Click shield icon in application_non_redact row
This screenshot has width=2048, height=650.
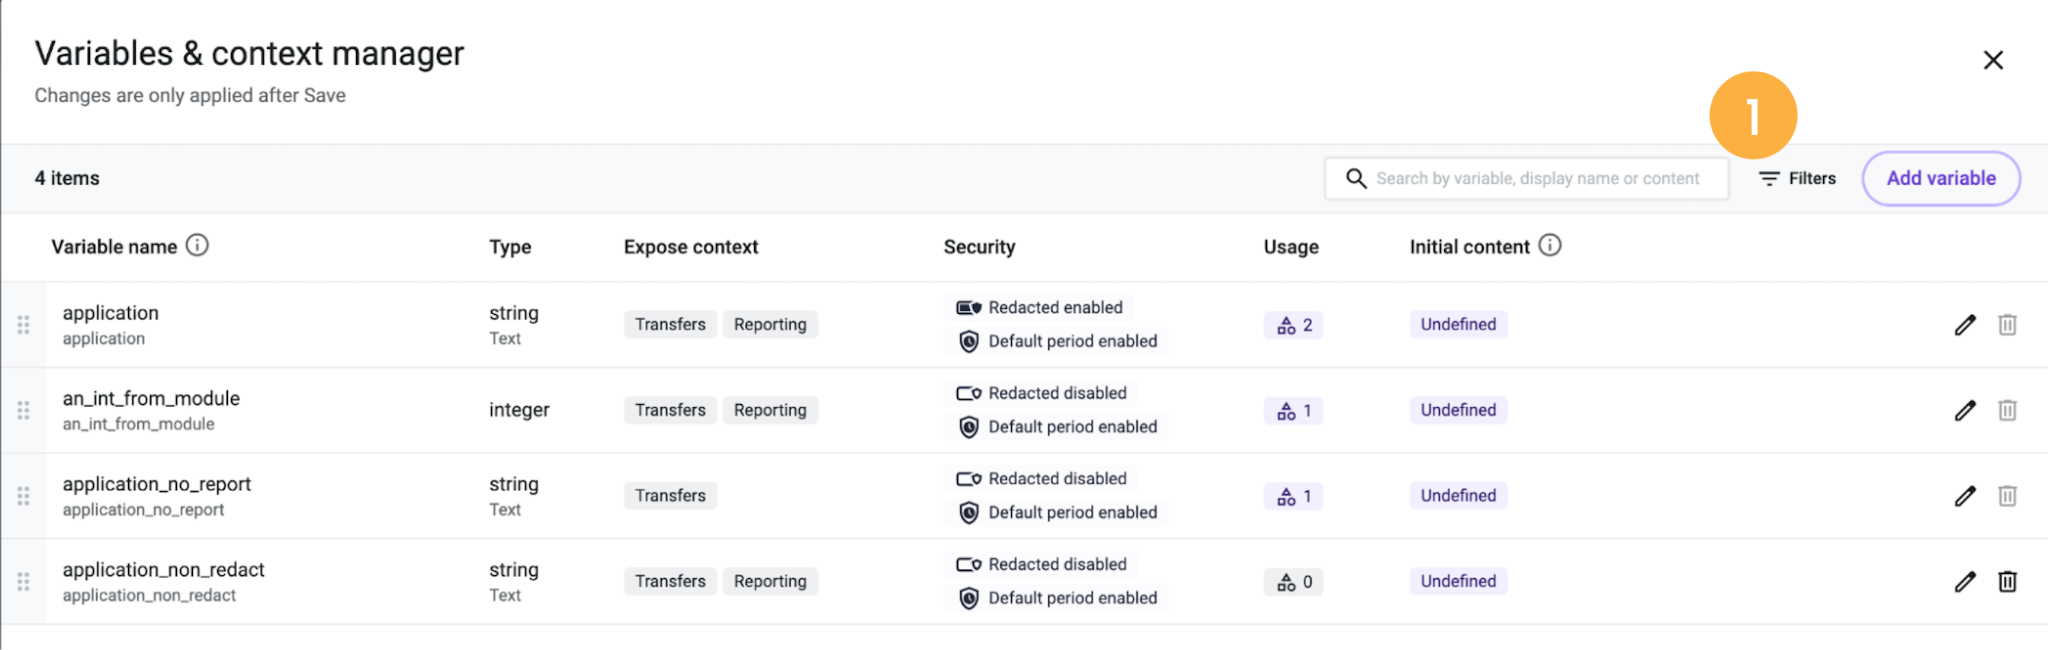[x=969, y=598]
